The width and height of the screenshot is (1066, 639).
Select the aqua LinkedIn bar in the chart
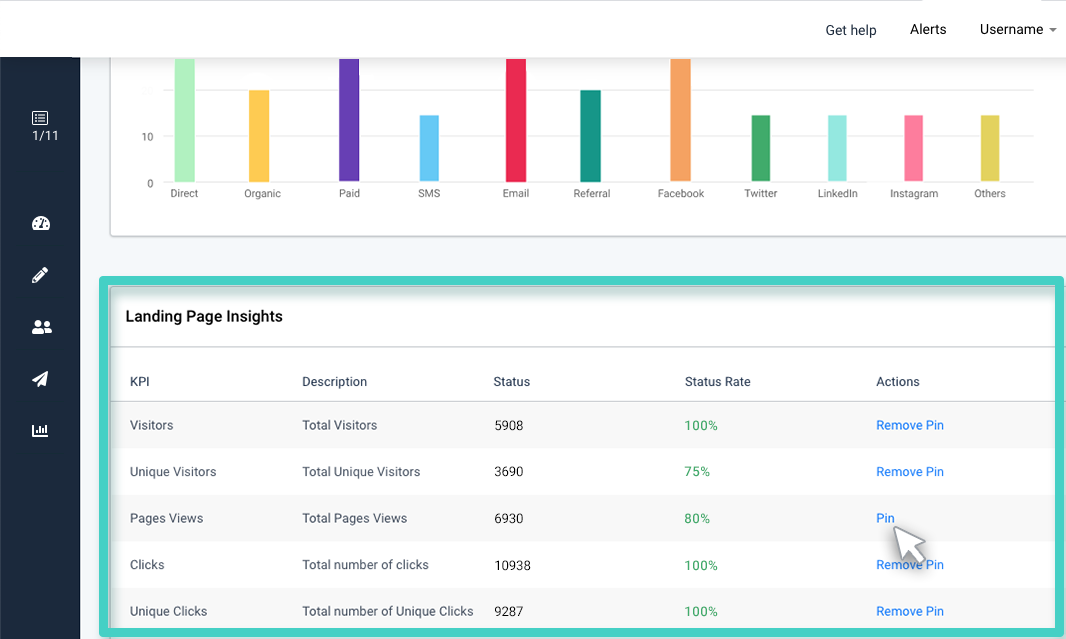pos(837,148)
